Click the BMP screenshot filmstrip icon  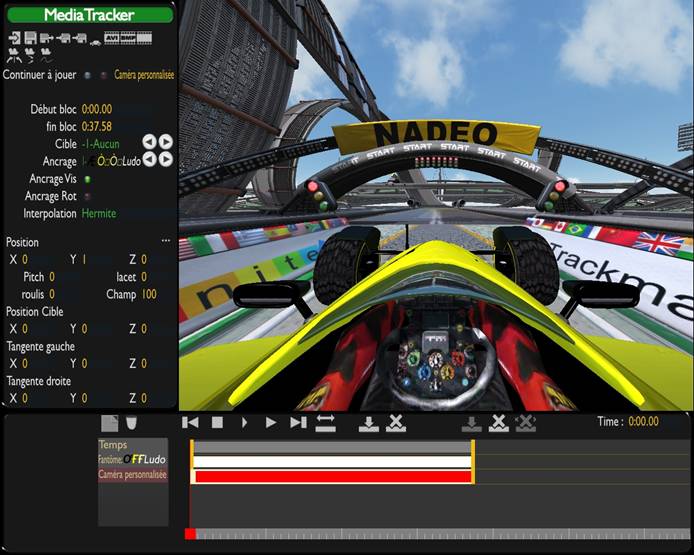(128, 38)
